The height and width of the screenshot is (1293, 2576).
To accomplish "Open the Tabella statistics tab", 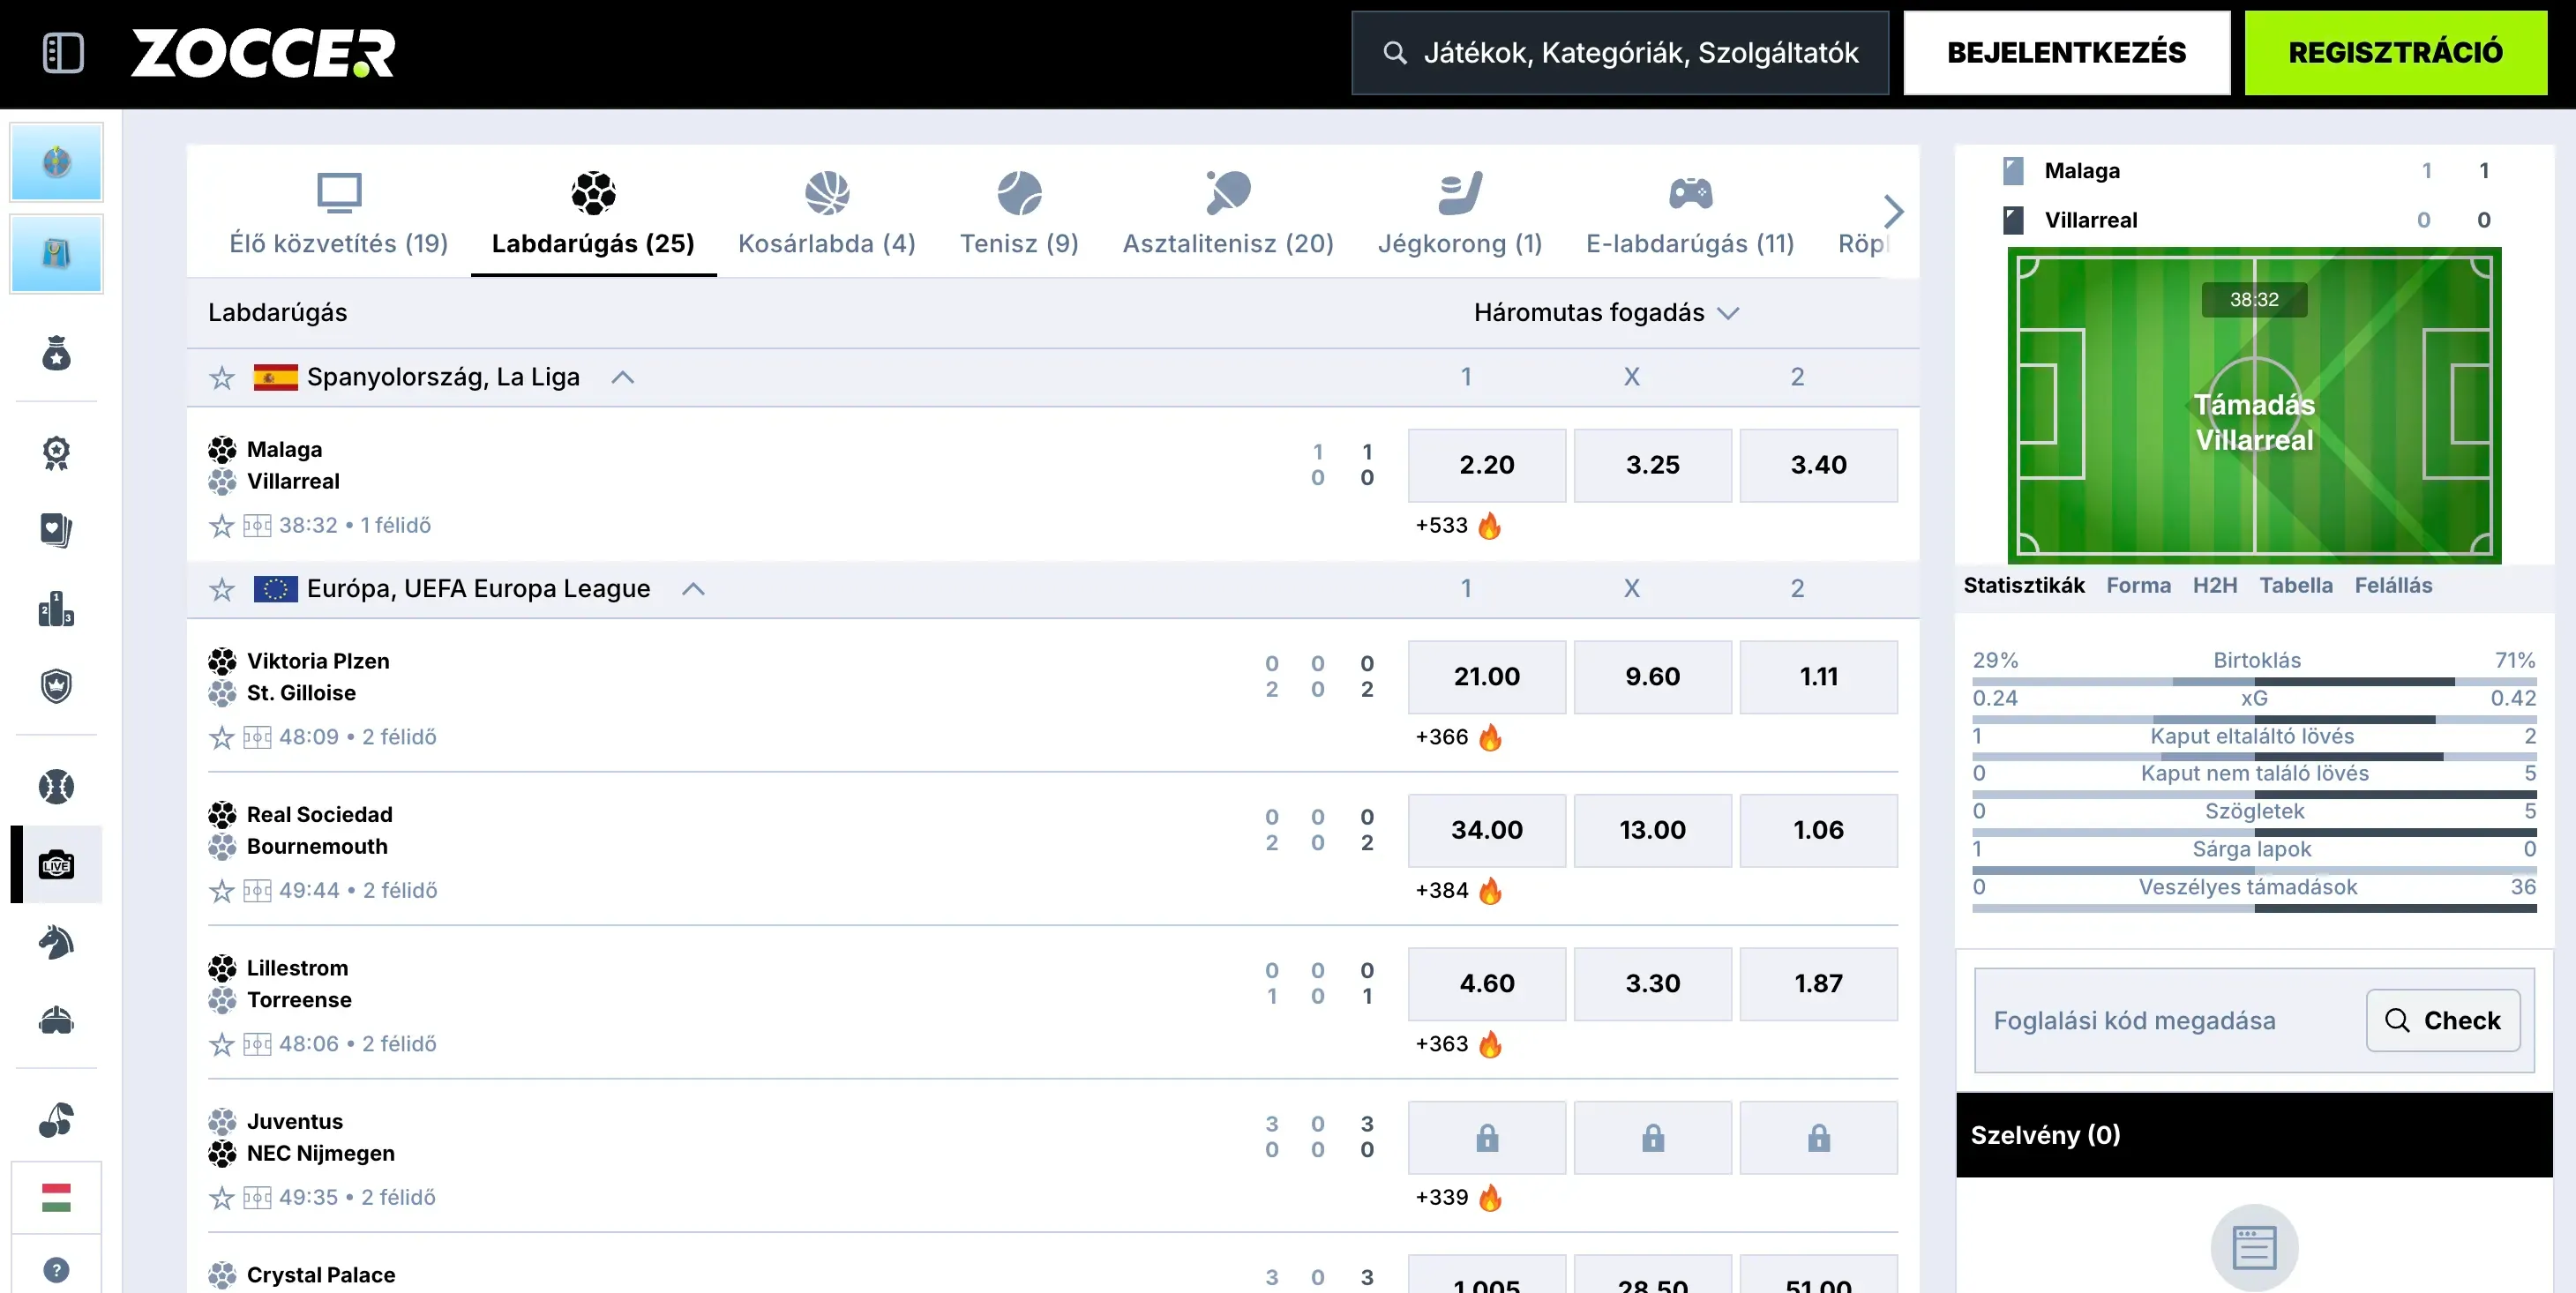I will click(2296, 586).
